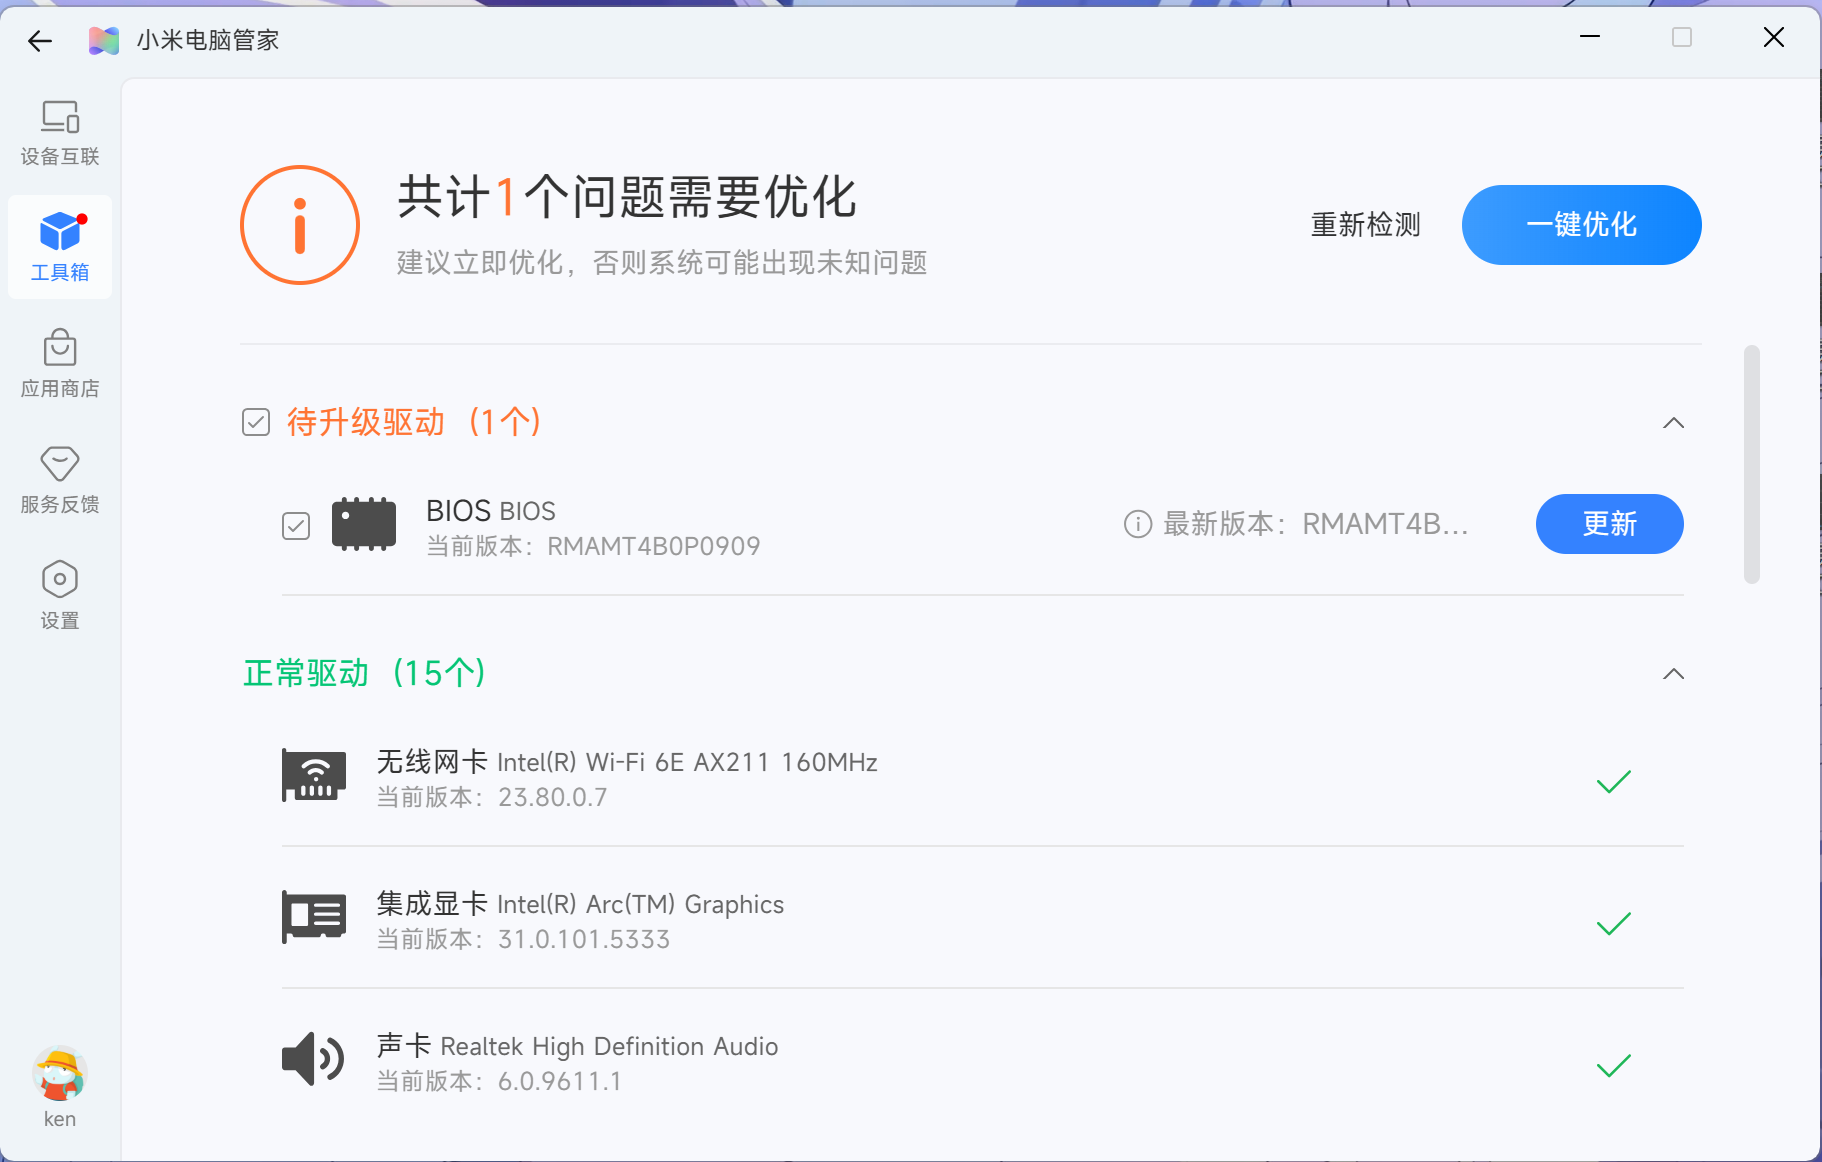Open the 应用商店 app store
The image size is (1822, 1162).
click(60, 364)
